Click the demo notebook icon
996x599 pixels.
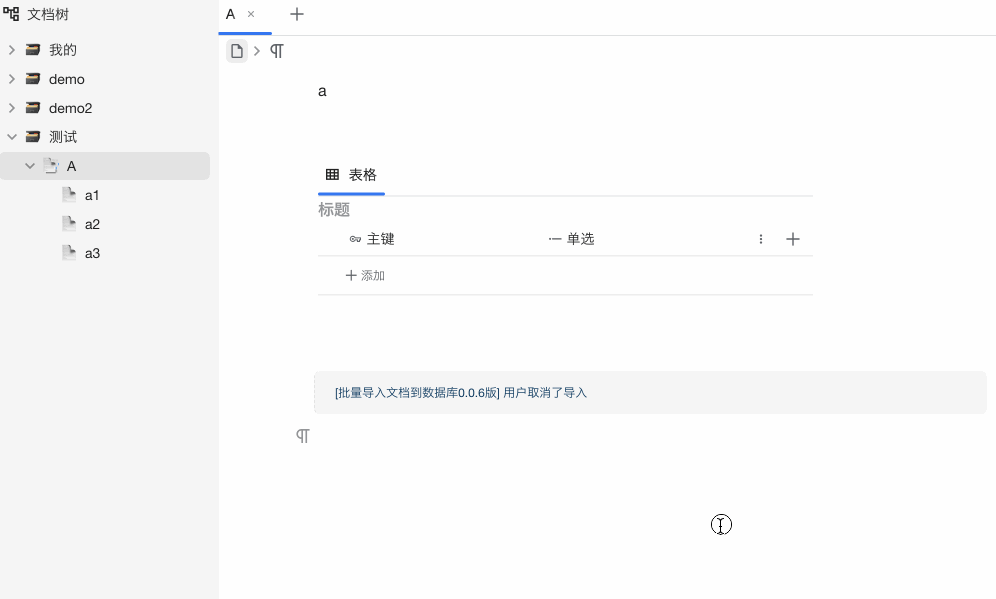[33, 79]
